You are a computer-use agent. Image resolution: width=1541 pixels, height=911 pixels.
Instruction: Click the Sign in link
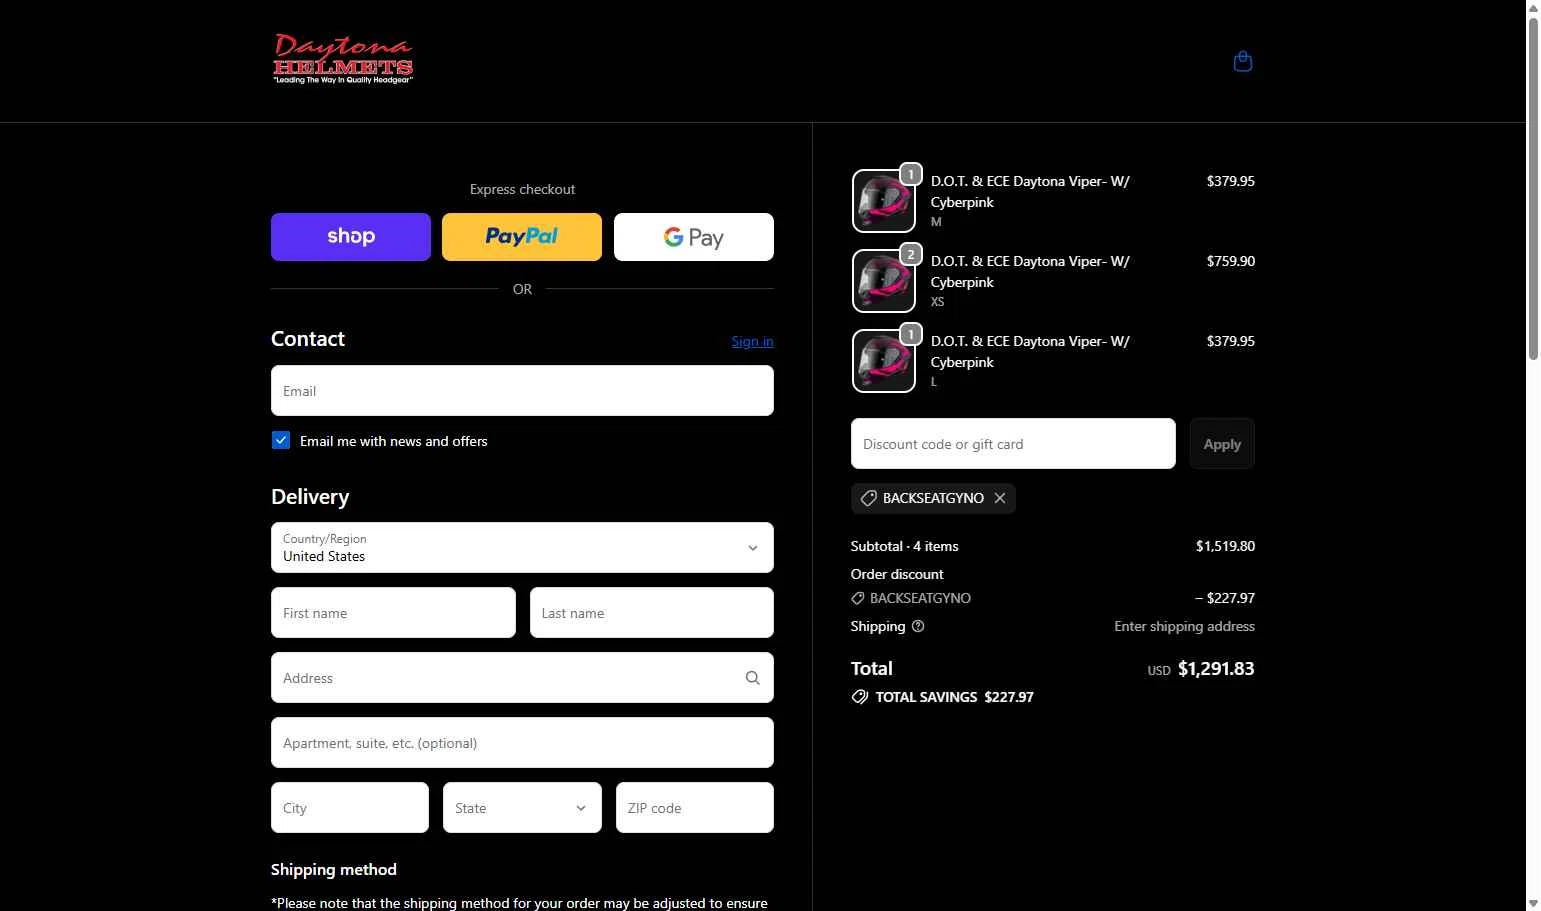[x=752, y=341]
